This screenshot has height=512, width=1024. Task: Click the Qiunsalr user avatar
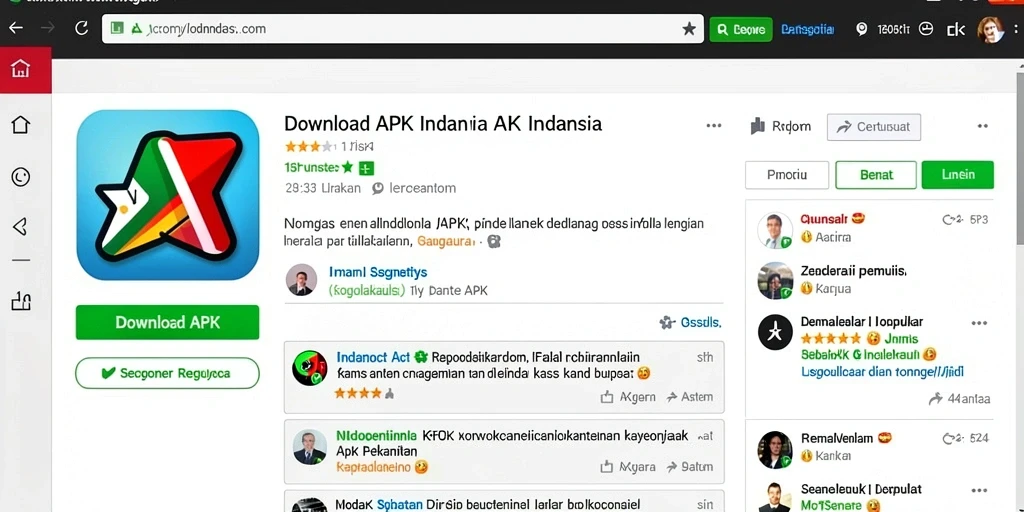coord(775,231)
